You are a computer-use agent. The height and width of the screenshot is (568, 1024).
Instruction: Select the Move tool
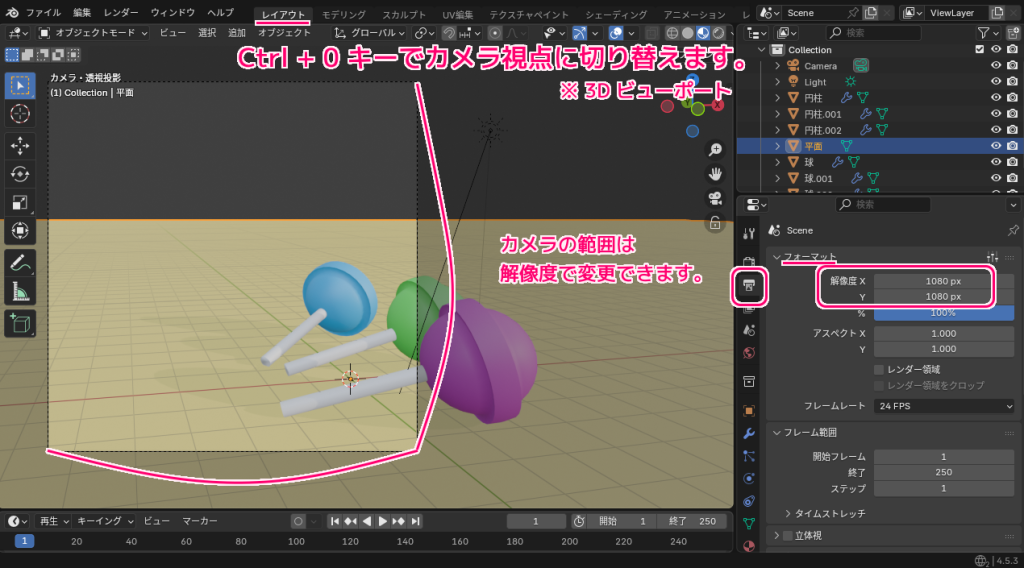20,146
